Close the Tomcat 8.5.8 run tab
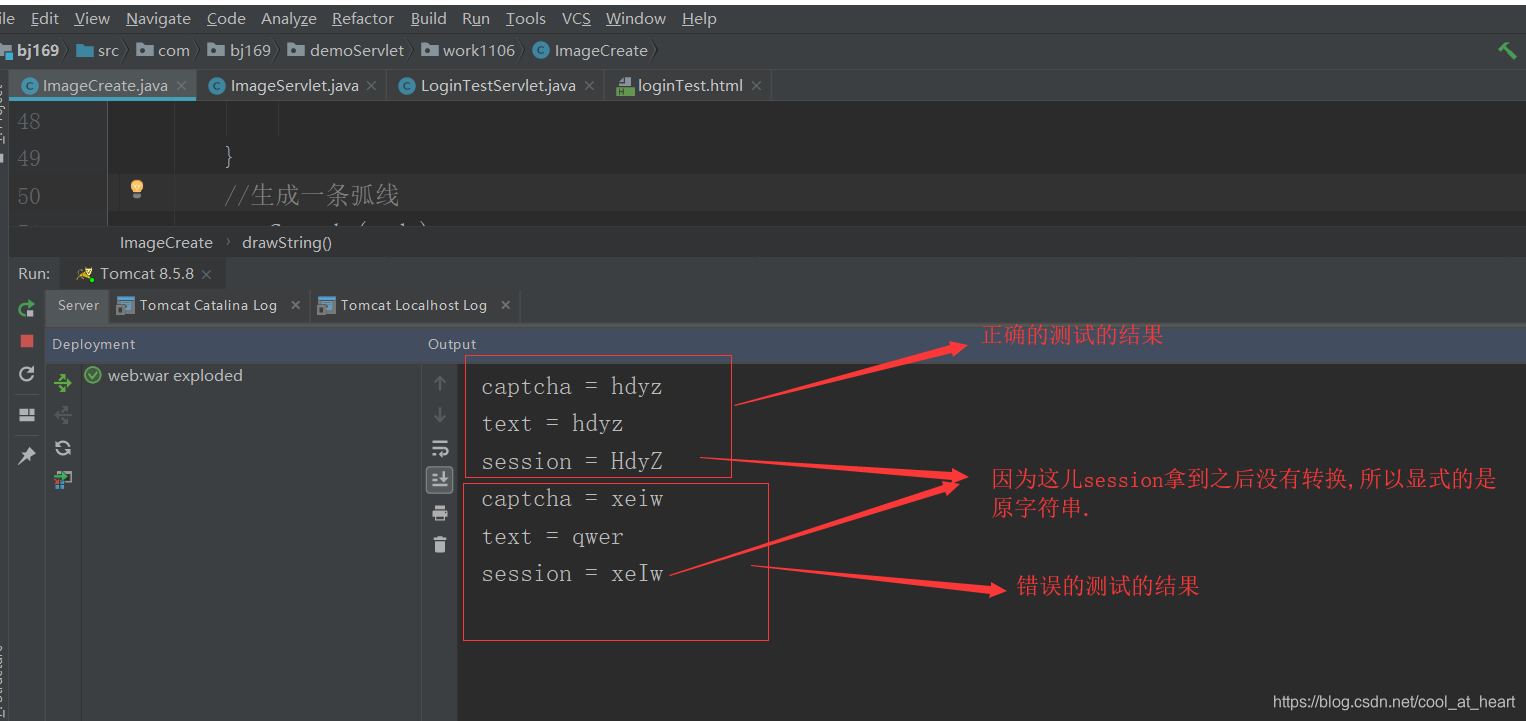Screen dimensions: 1526x721 pos(206,274)
